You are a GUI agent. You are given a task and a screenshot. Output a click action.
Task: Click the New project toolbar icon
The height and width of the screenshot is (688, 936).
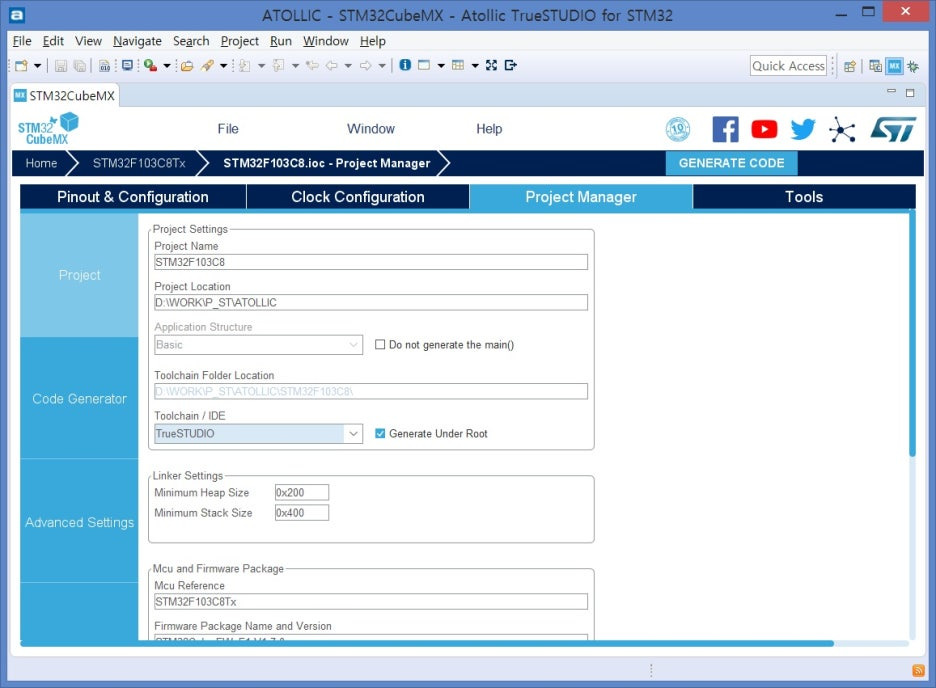tap(21, 65)
